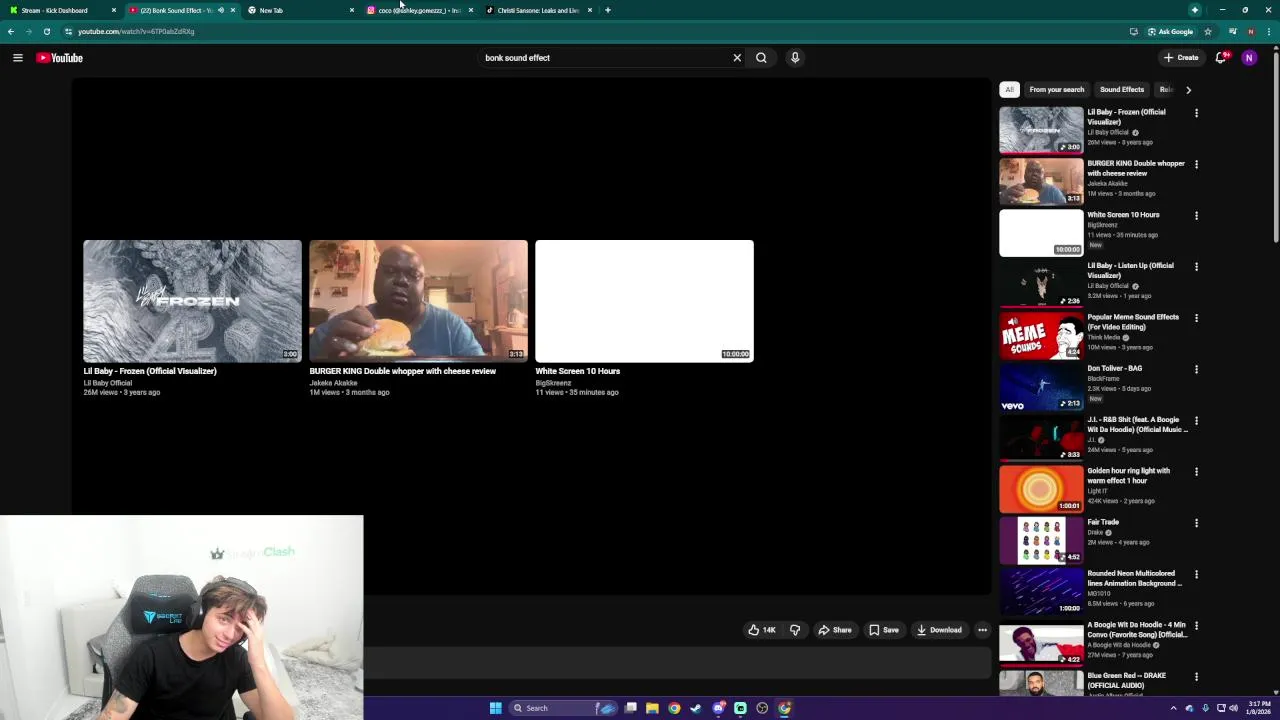Play the White Screen 10 Hours end-screen thumbnail
Viewport: 1280px width, 720px height.
click(644, 301)
